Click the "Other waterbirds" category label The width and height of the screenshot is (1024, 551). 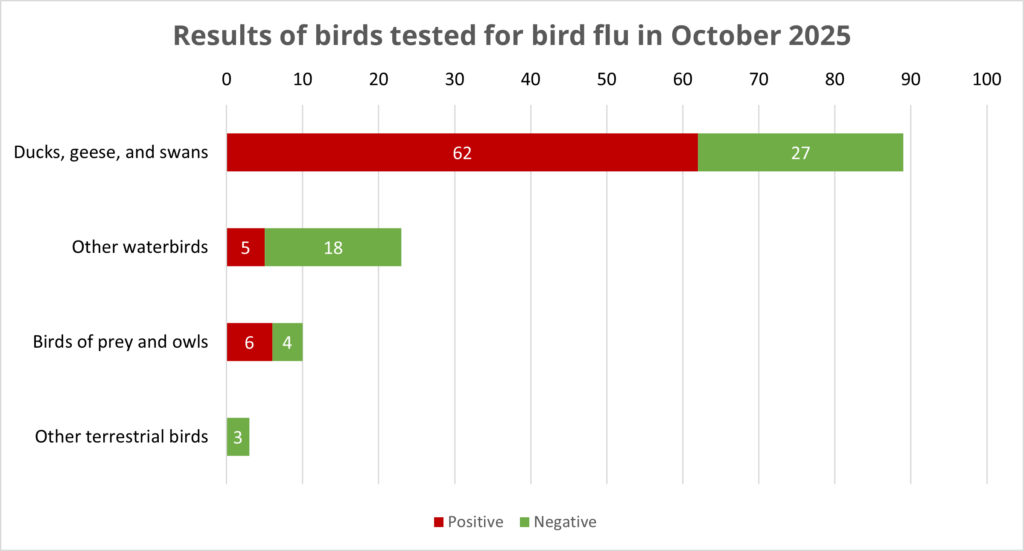pos(140,248)
